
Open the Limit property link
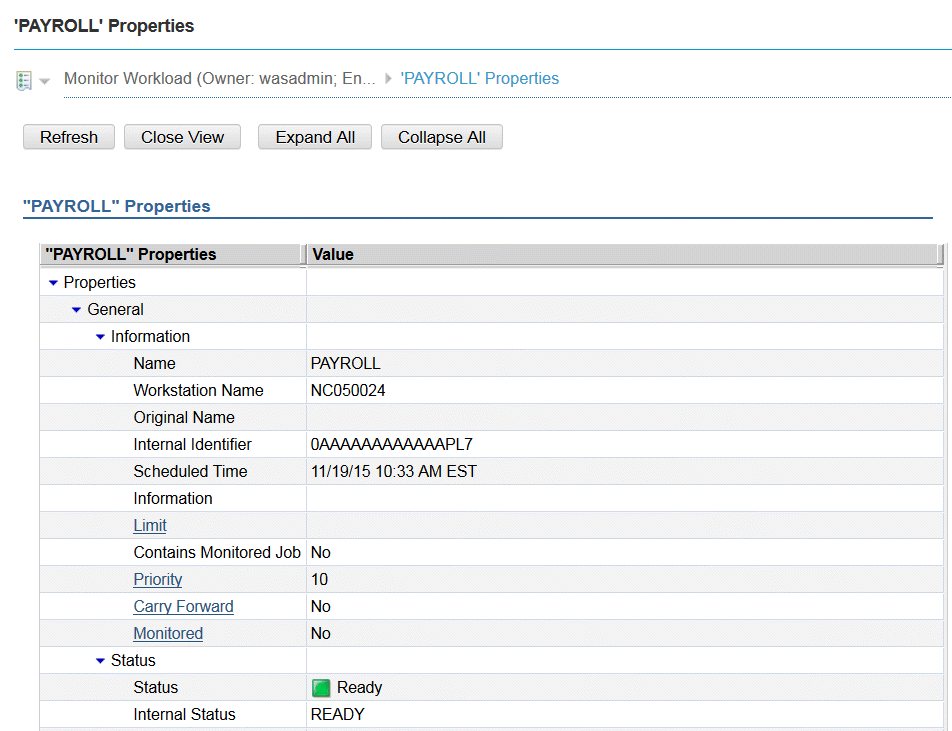coord(150,525)
